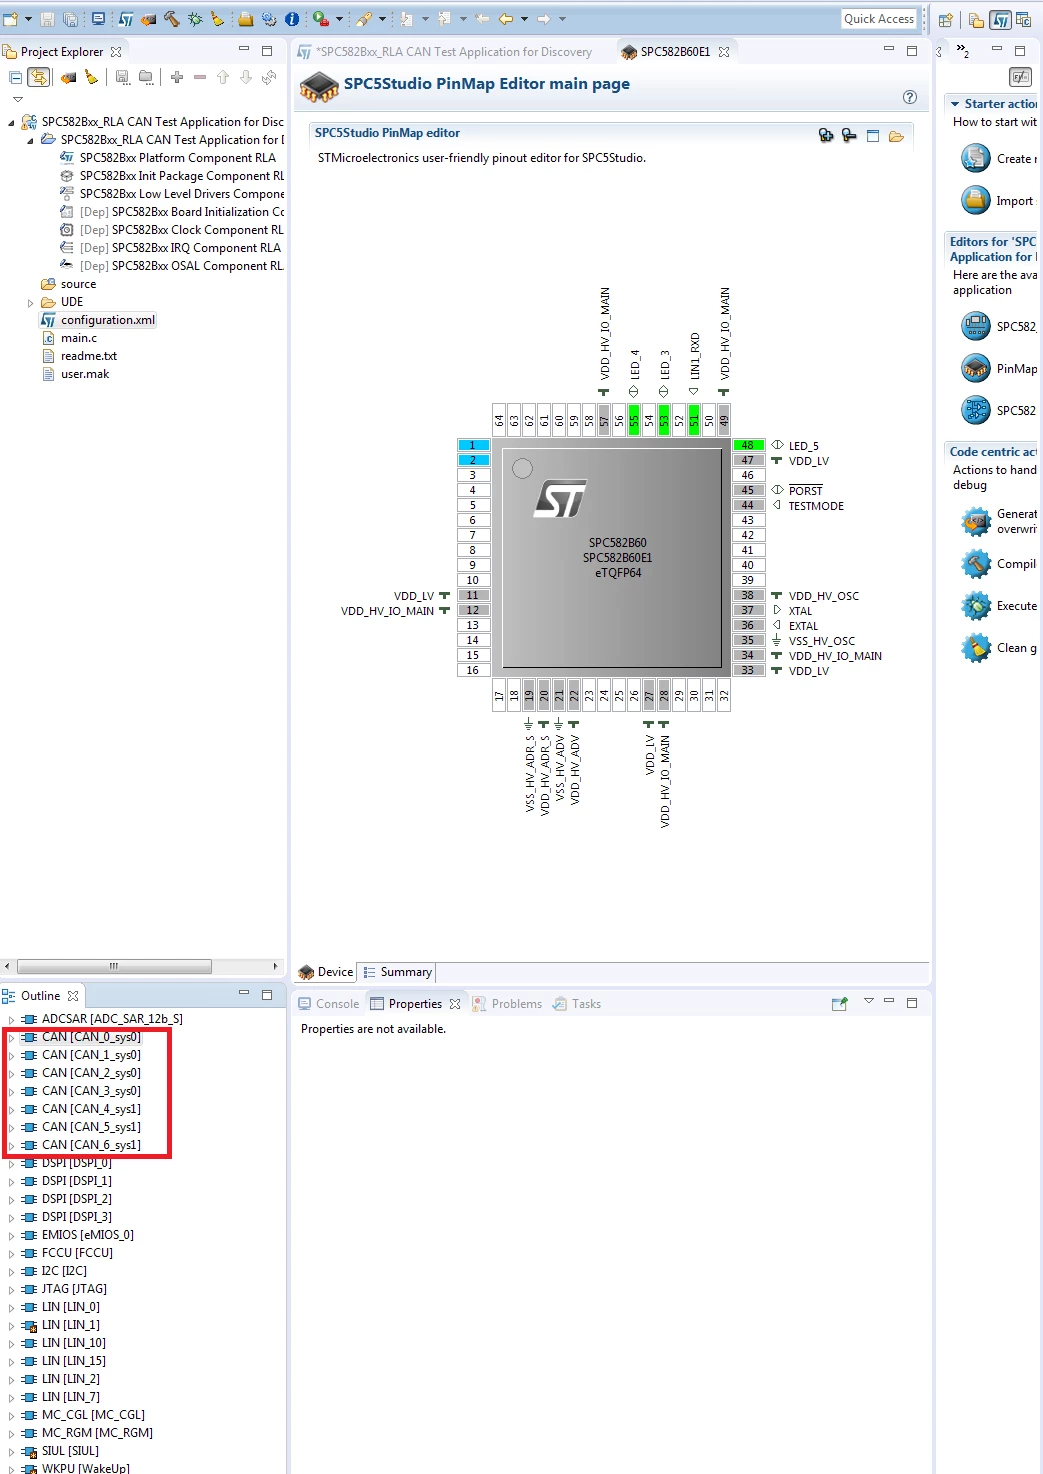Show hidden views chevron with count 2
Image resolution: width=1043 pixels, height=1474 pixels.
pos(962,51)
